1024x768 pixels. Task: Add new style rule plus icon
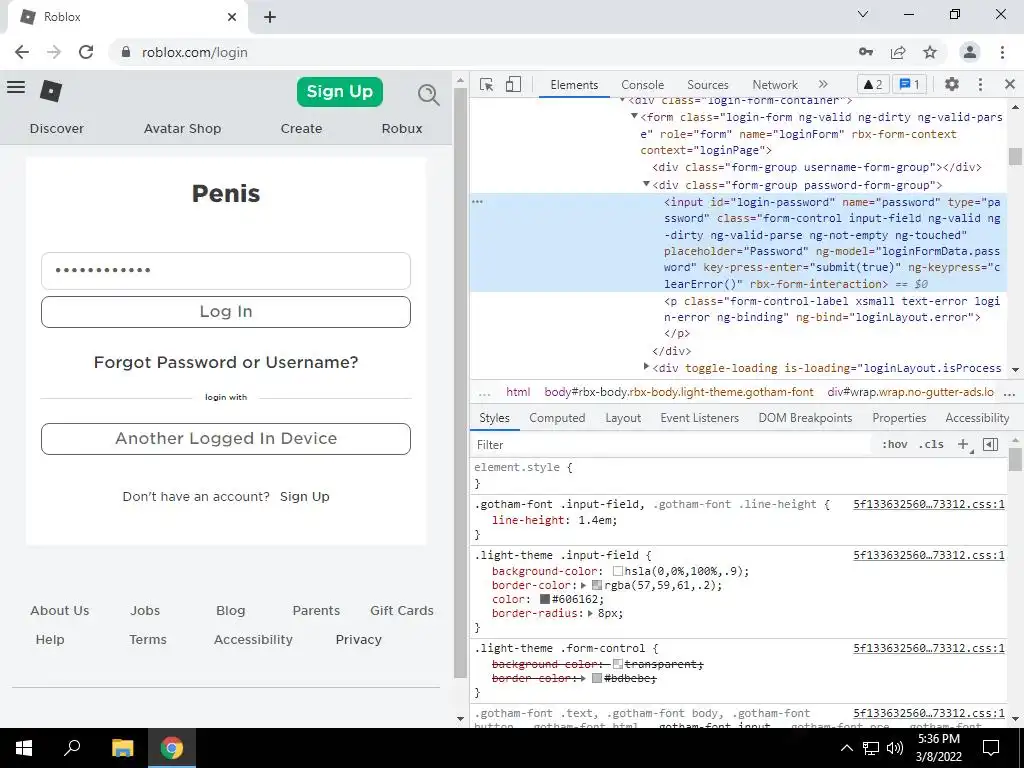pos(963,444)
